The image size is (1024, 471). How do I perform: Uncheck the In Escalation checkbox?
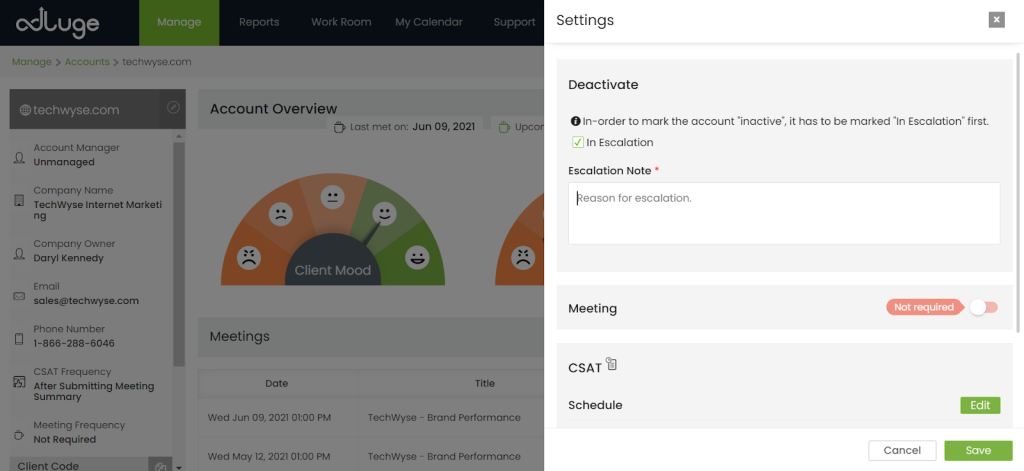(x=578, y=142)
